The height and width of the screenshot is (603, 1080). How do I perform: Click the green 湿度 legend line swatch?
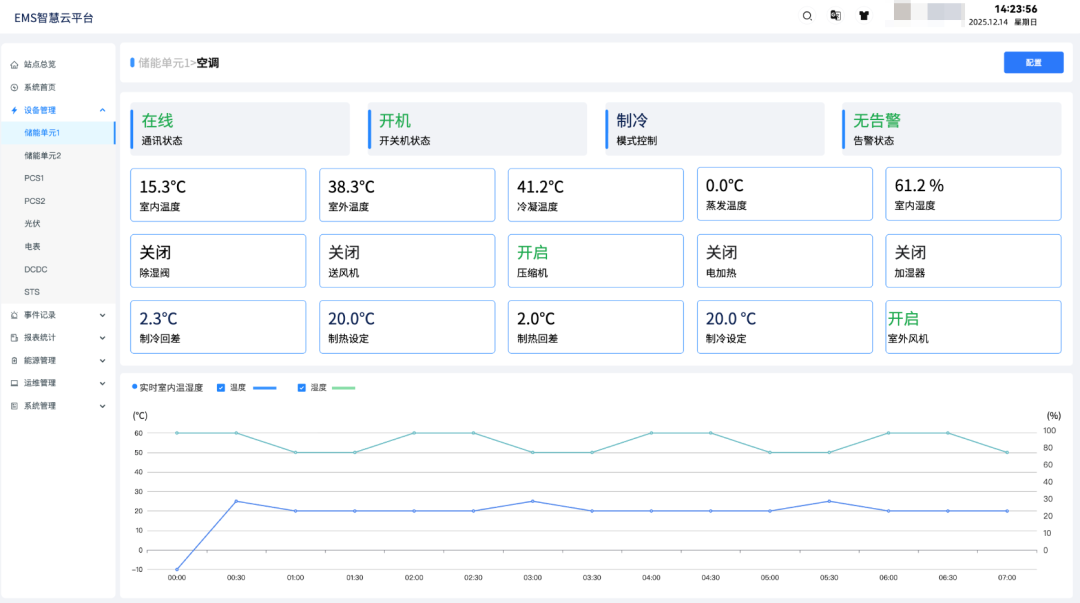point(343,387)
